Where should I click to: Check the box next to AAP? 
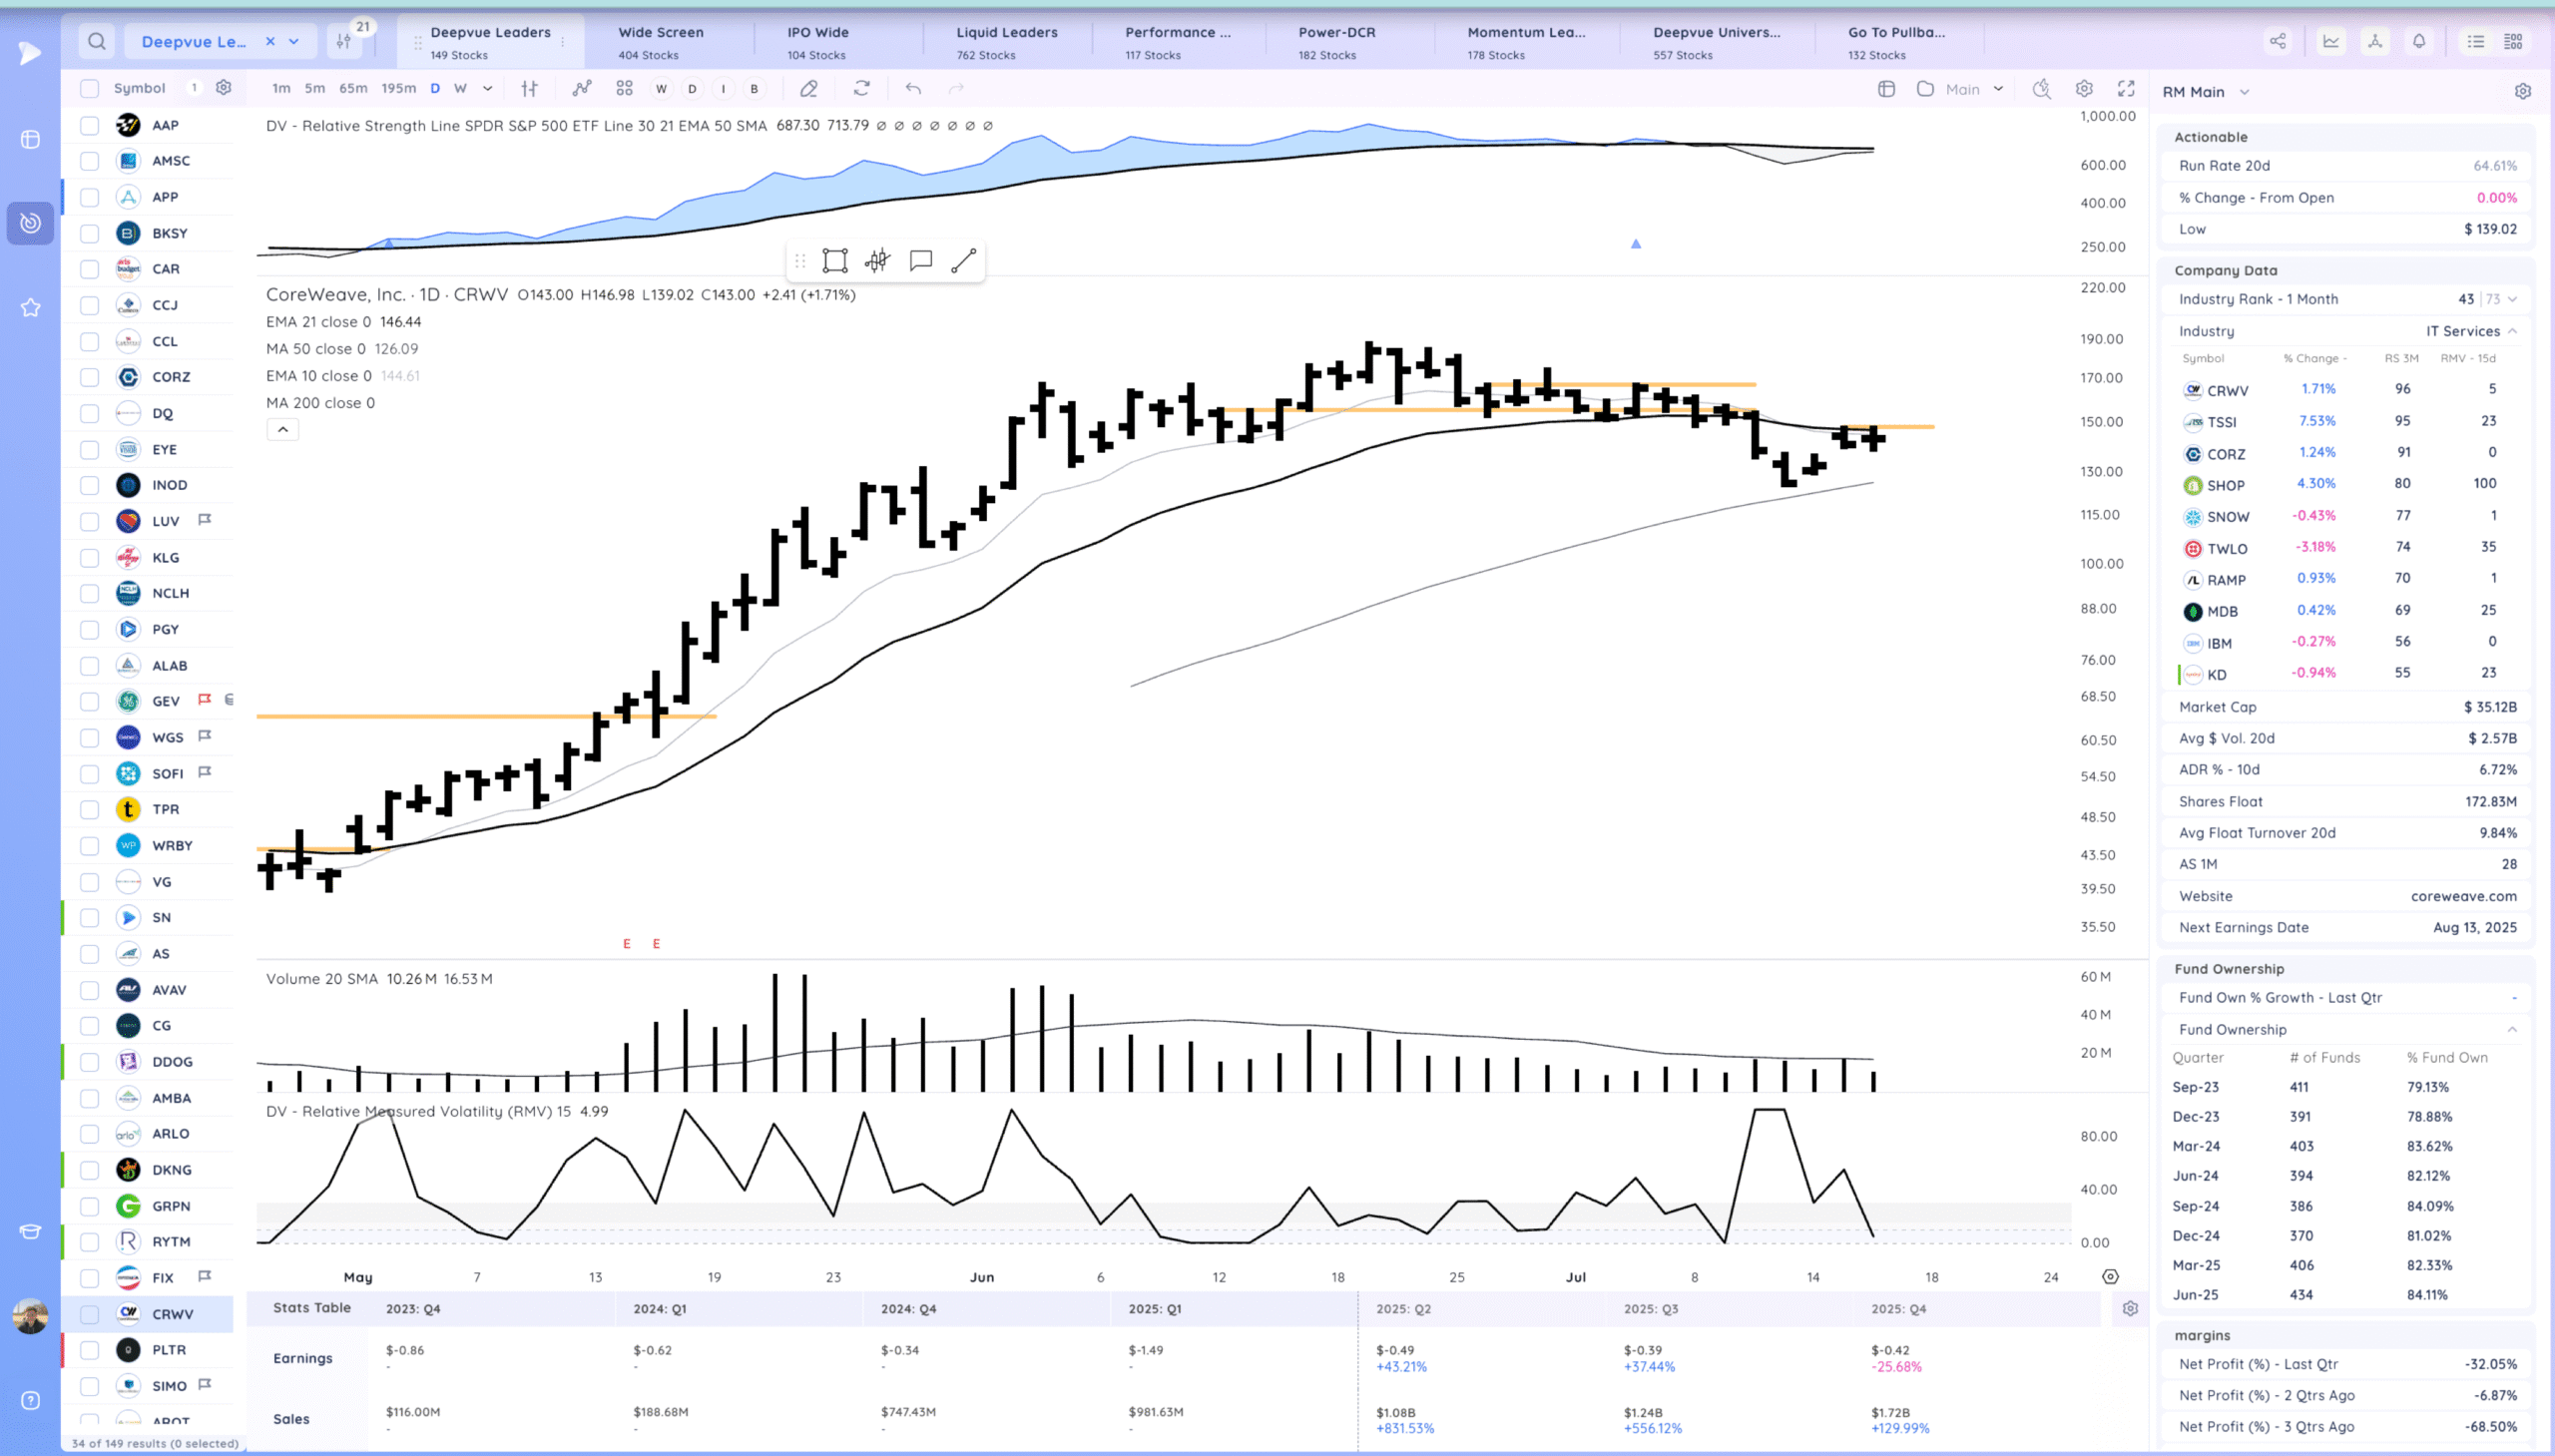(90, 125)
